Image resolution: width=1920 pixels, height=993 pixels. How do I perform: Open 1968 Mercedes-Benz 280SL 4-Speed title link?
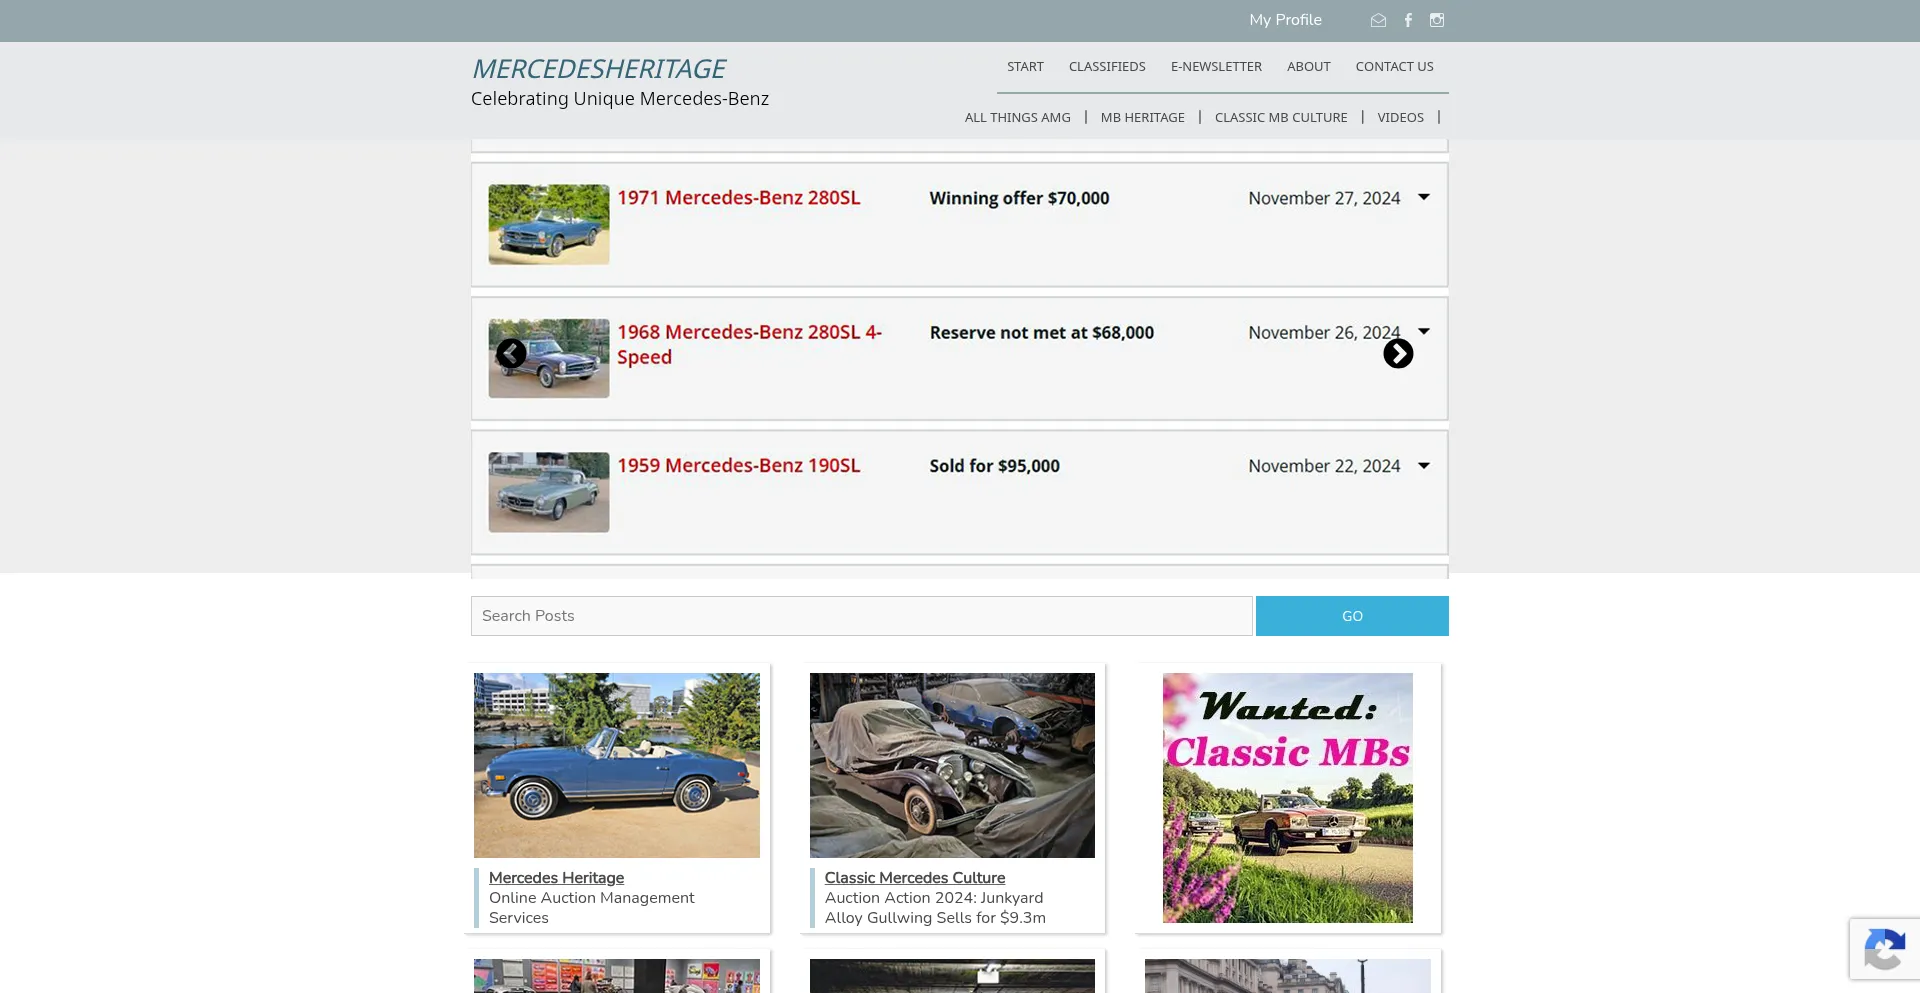749,344
